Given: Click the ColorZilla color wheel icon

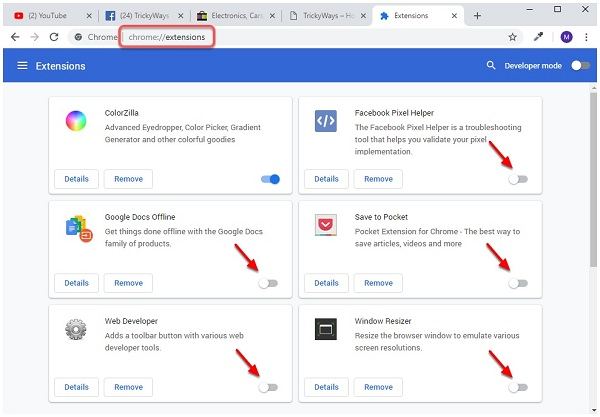Looking at the screenshot, I should pos(76,121).
